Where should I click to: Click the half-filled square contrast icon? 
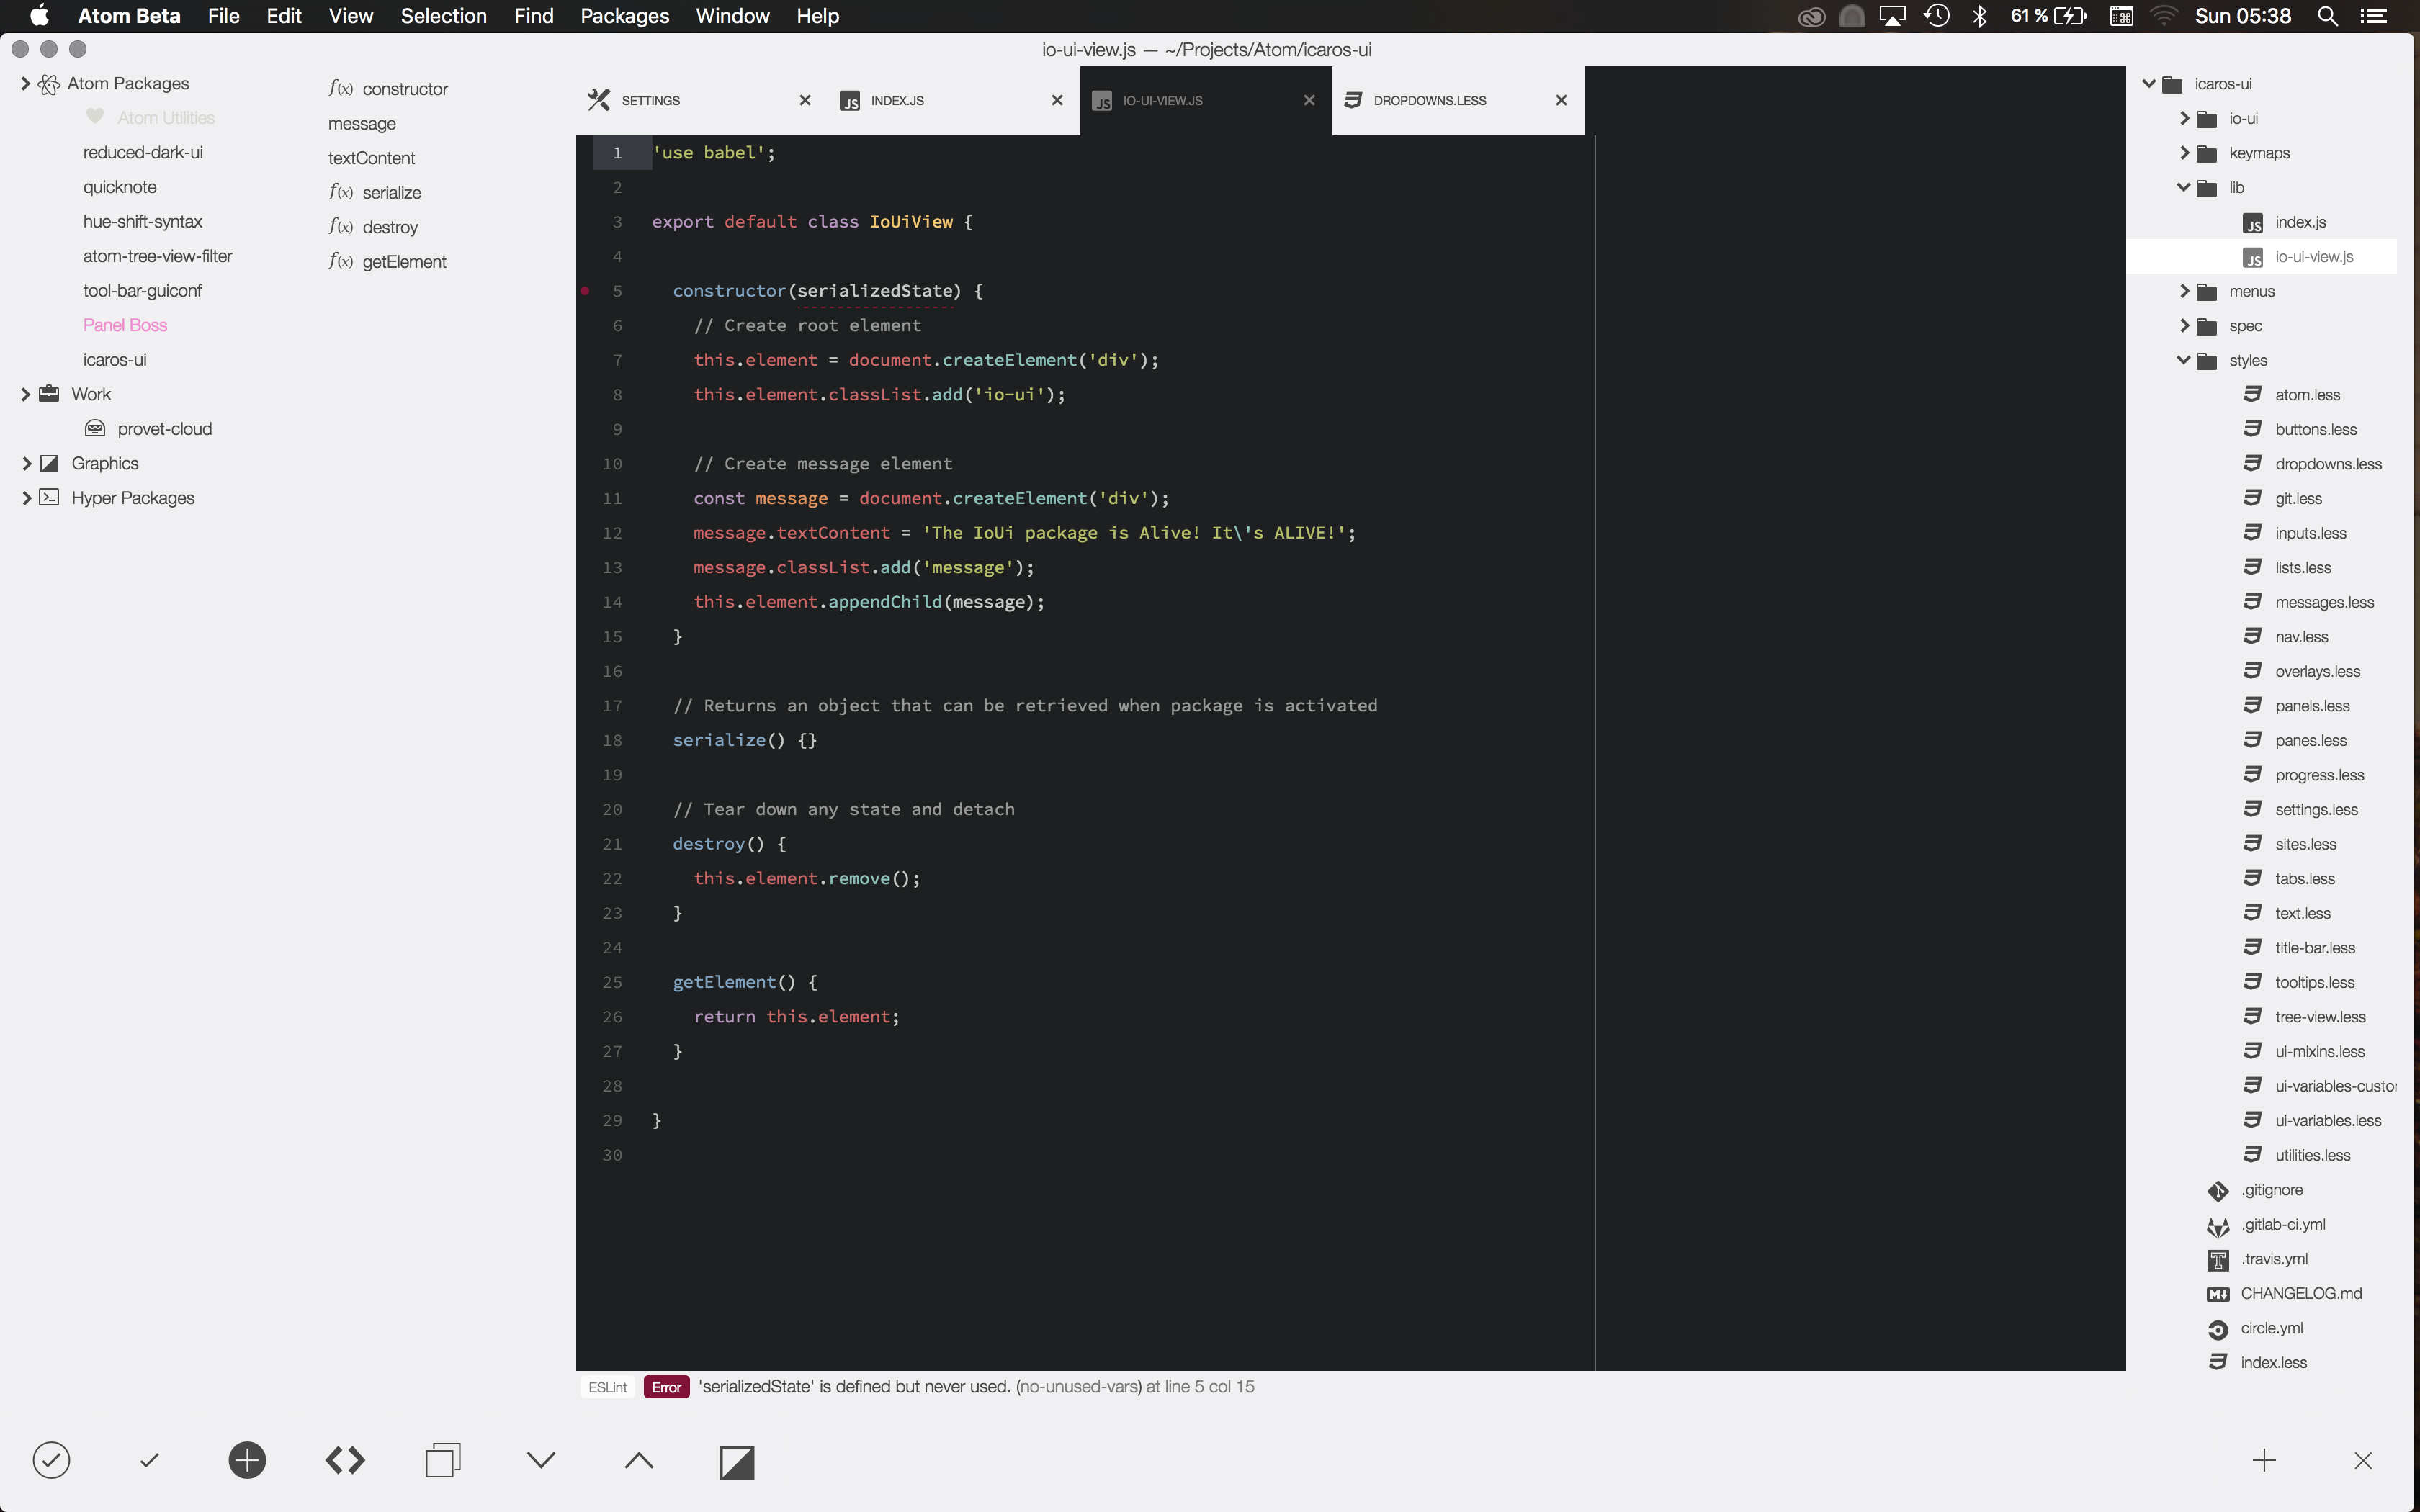coord(737,1462)
